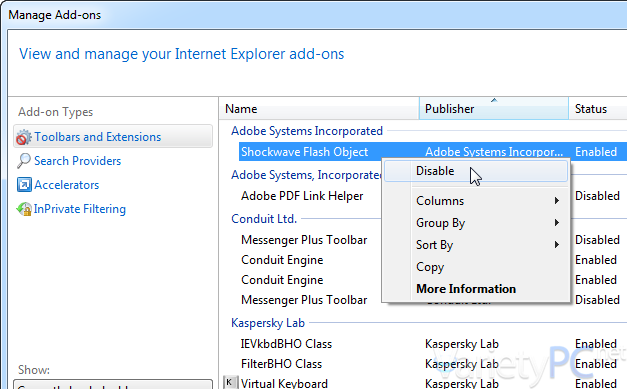
Task: Select the IEVkbdBHO Class add-on
Action: pos(286,344)
